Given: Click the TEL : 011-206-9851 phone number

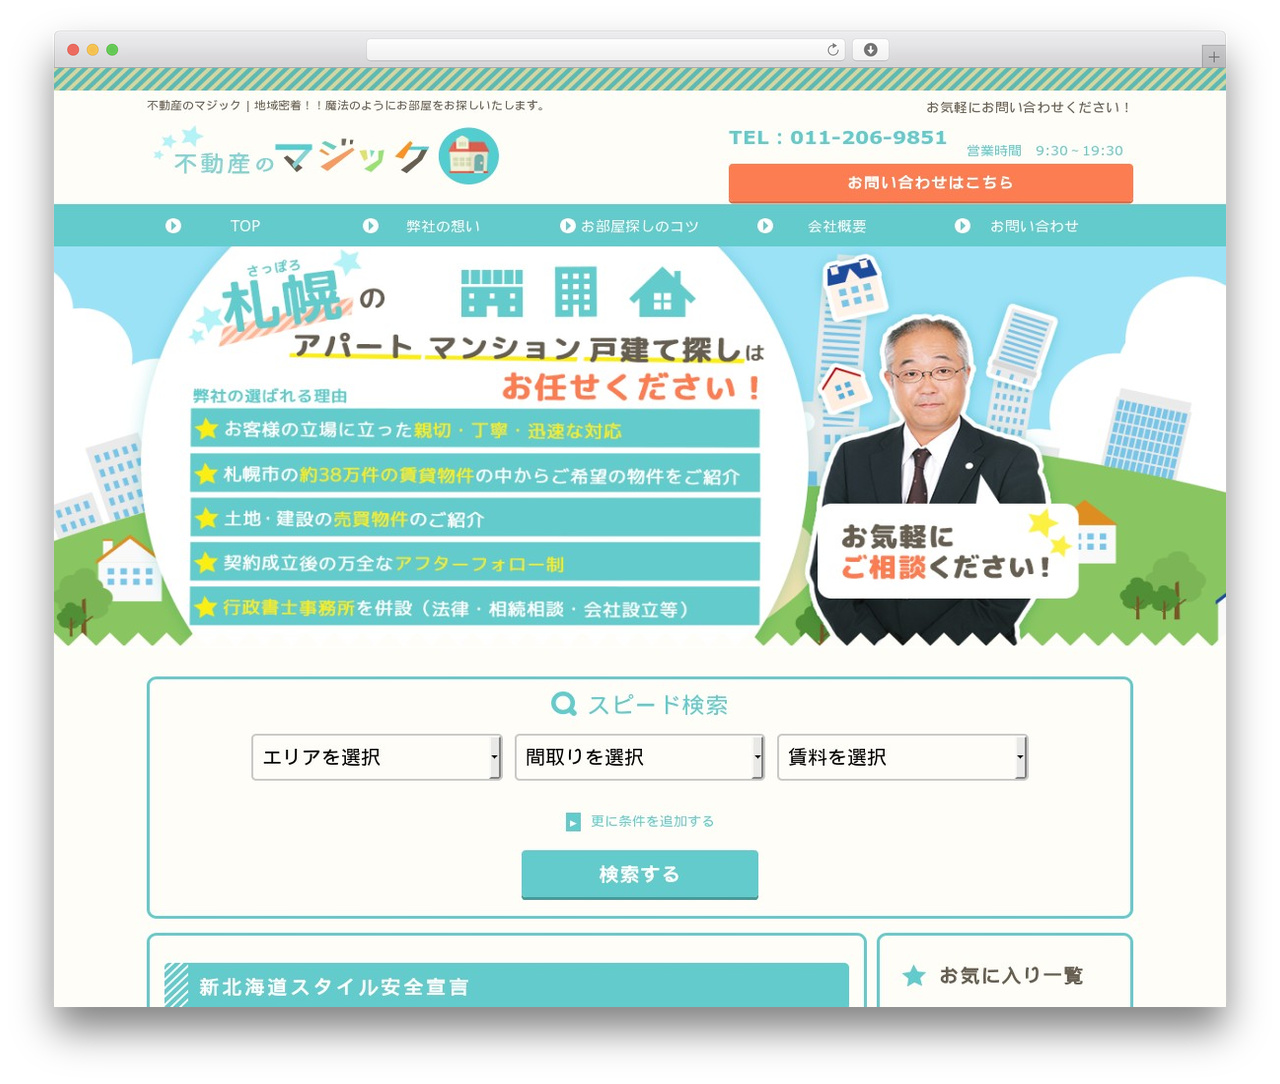Looking at the screenshot, I should click(838, 138).
